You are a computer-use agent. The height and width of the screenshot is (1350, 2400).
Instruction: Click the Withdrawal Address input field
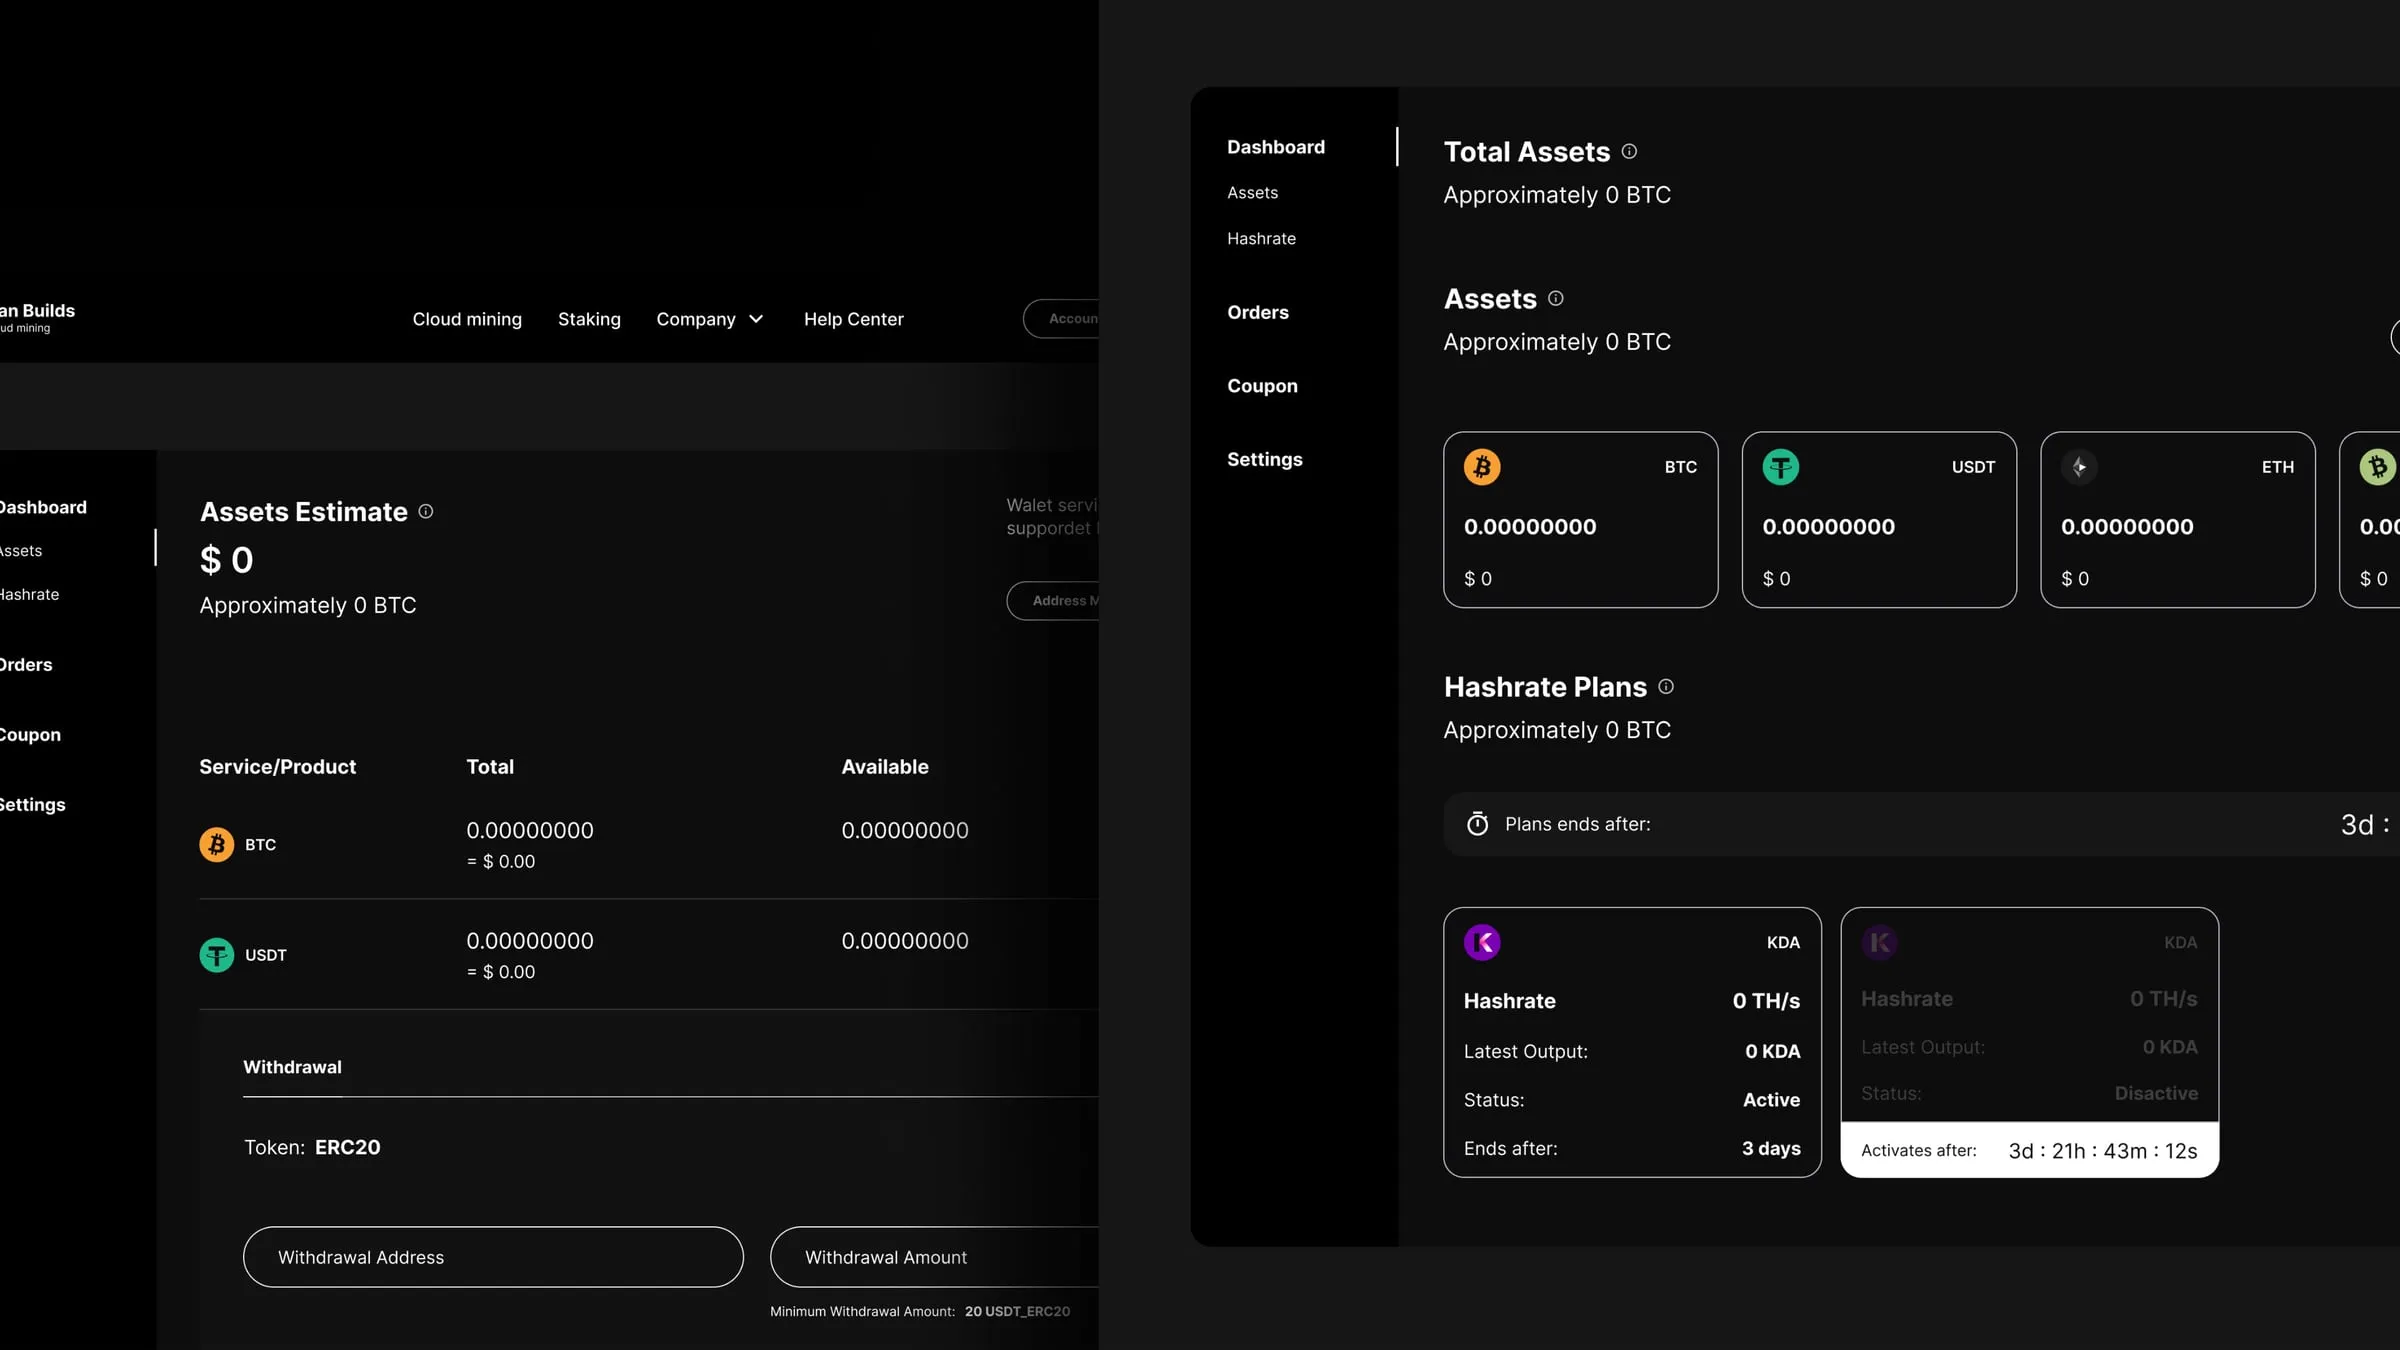(x=493, y=1257)
